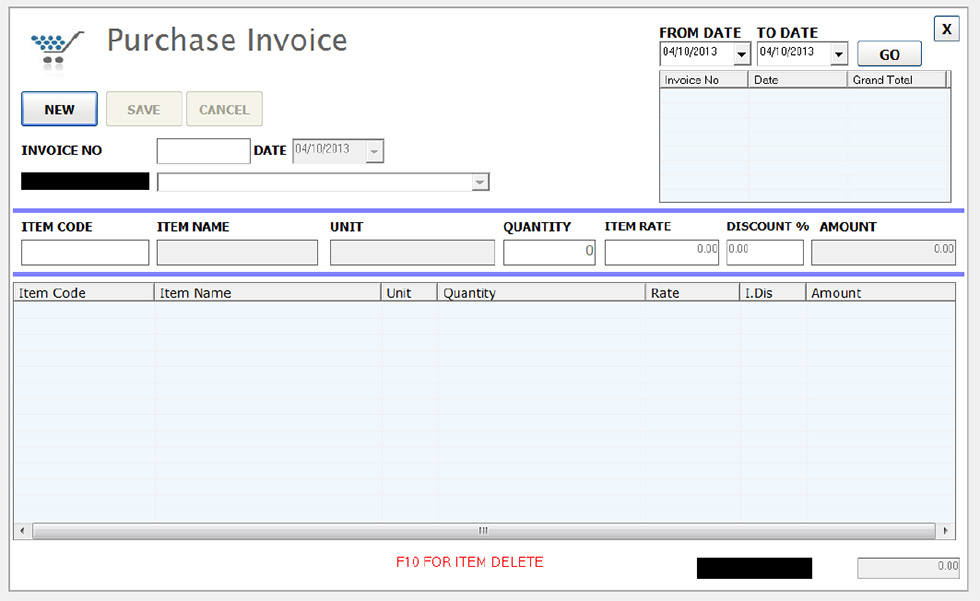Create a new invoice with NEW button
Viewport: 980px width, 601px height.
click(58, 109)
